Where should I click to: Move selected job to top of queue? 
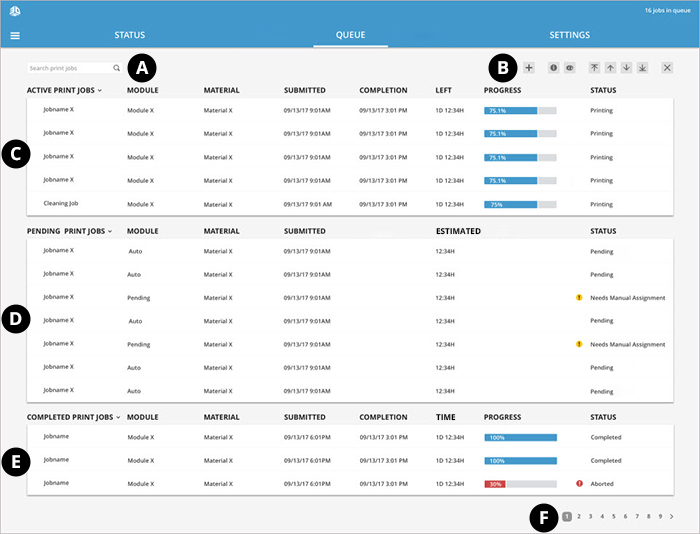[x=594, y=68]
